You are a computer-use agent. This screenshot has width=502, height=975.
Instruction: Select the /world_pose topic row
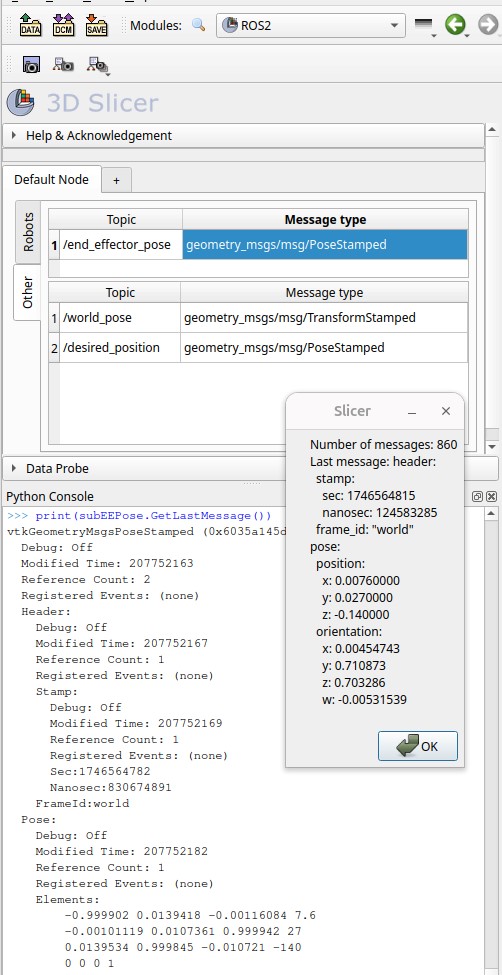259,318
